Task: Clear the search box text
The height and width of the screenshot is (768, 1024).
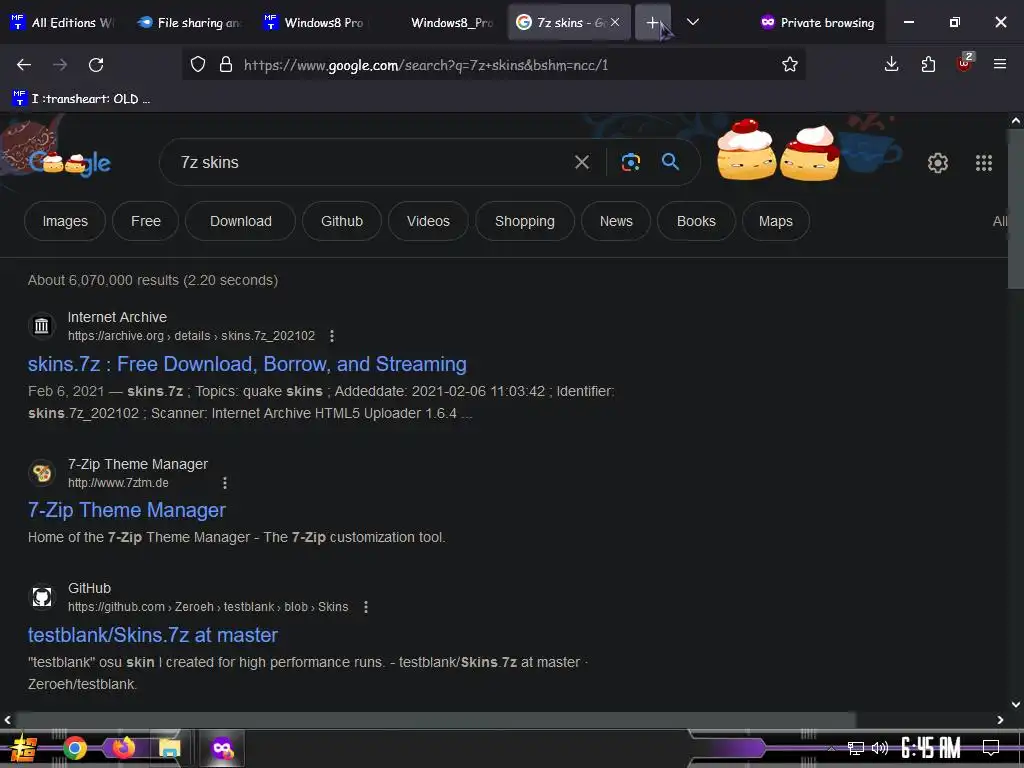Action: pyautogui.click(x=581, y=162)
